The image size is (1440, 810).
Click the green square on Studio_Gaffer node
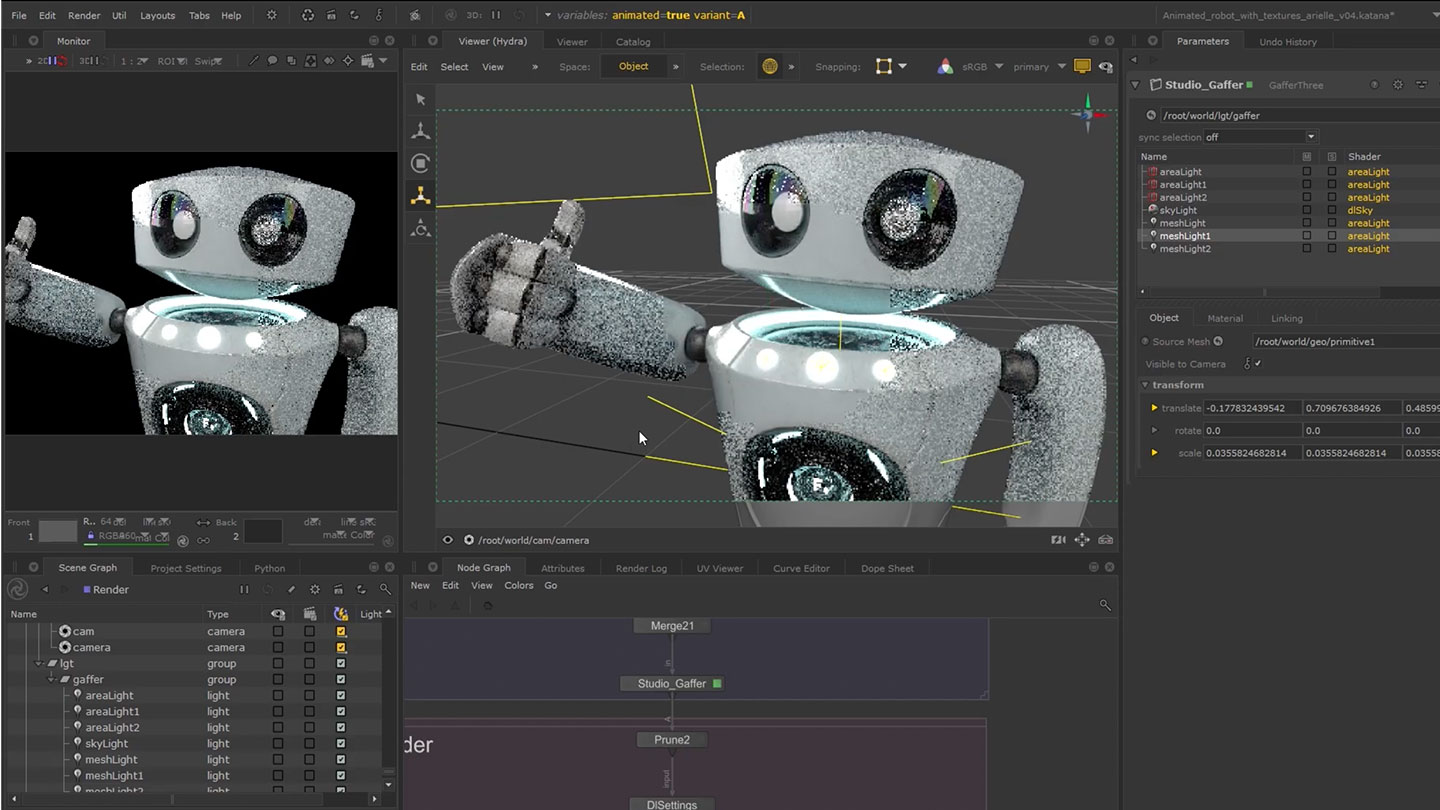717,684
